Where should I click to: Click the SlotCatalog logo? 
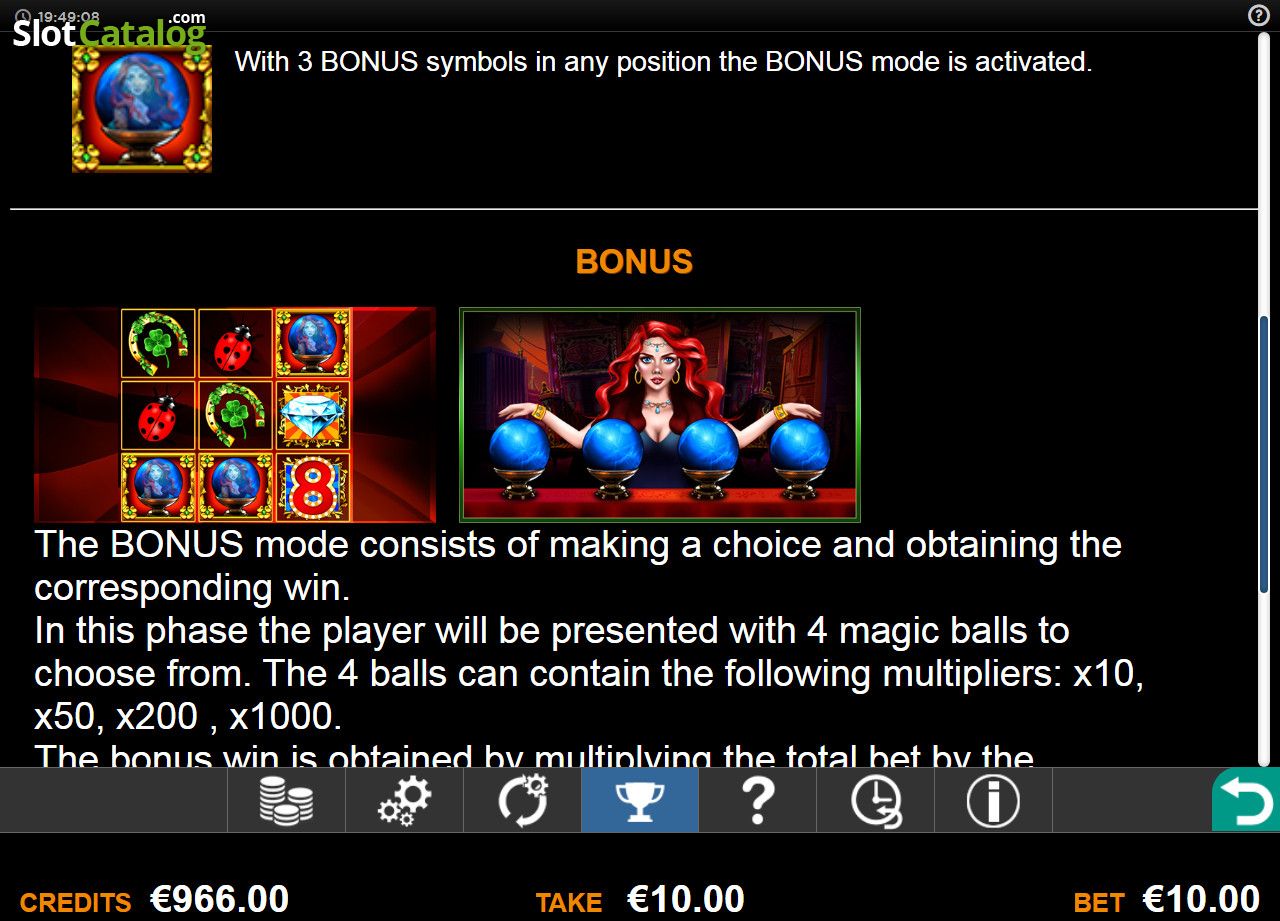[x=109, y=32]
